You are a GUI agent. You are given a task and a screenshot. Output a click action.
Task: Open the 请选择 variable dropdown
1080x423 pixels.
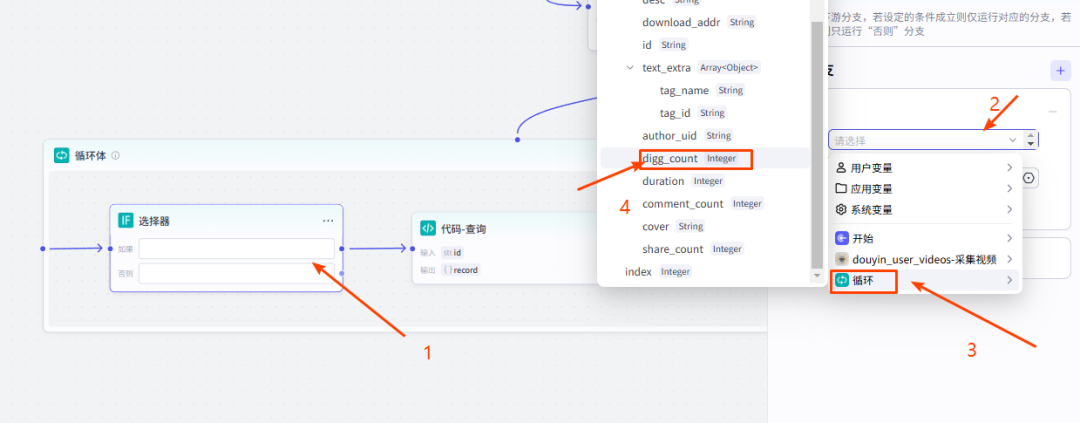(x=926, y=140)
